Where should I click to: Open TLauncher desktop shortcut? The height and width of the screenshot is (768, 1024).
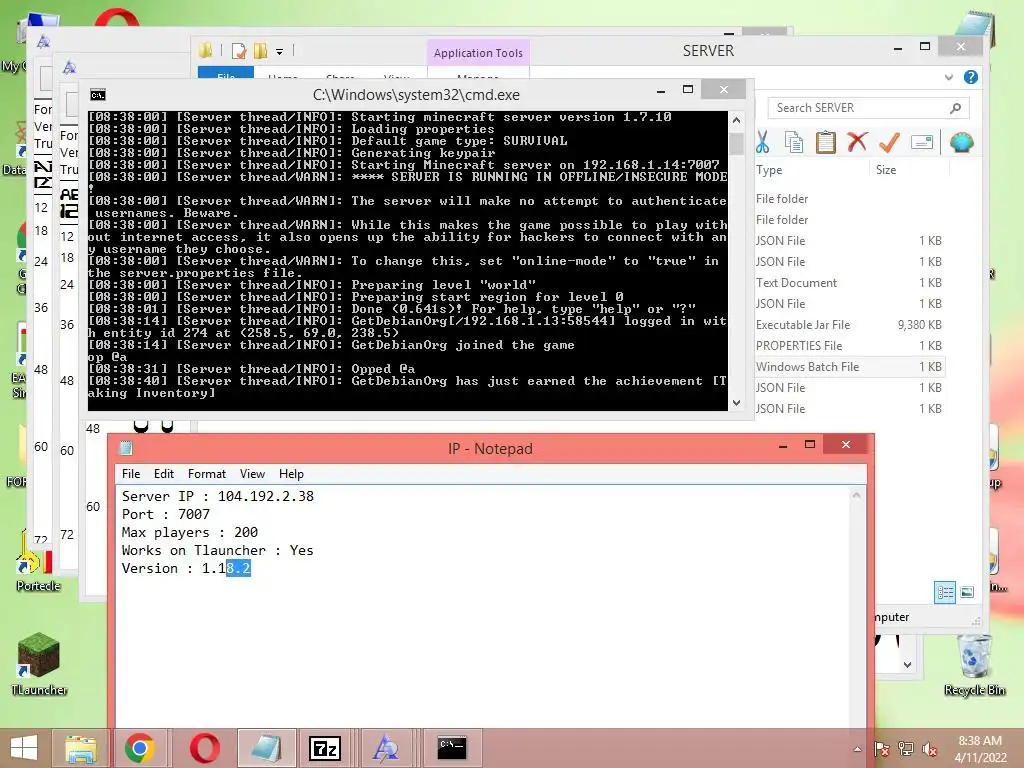coord(39,664)
